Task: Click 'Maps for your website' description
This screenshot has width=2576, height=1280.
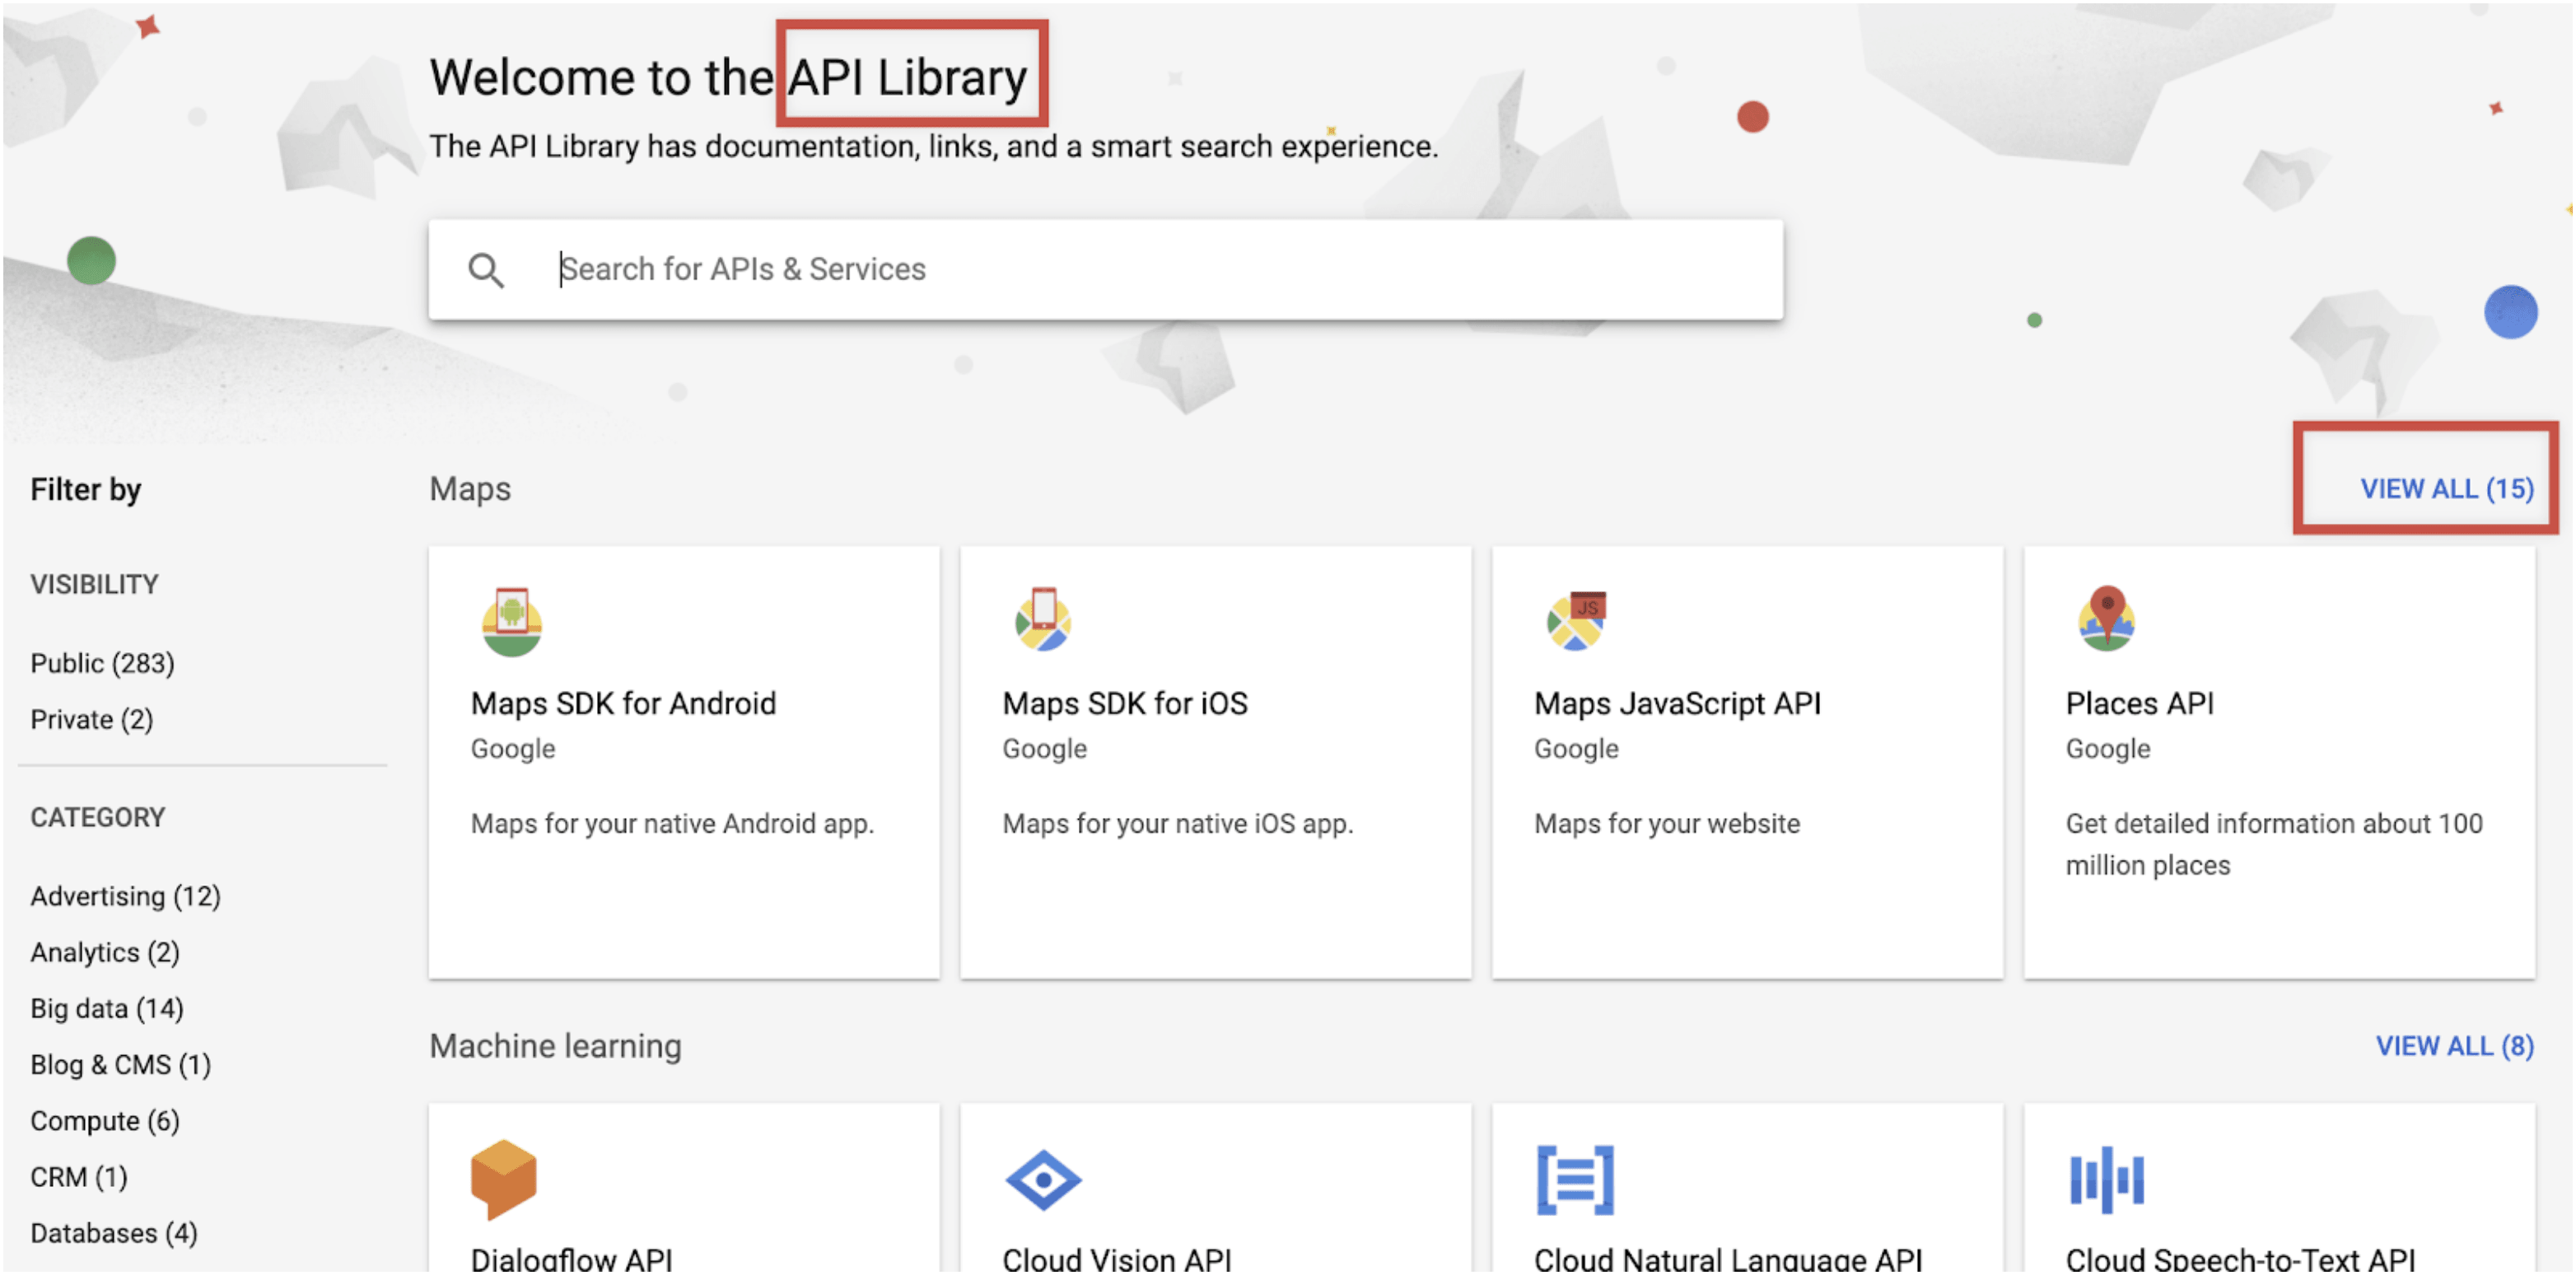Action: pyautogui.click(x=1667, y=823)
